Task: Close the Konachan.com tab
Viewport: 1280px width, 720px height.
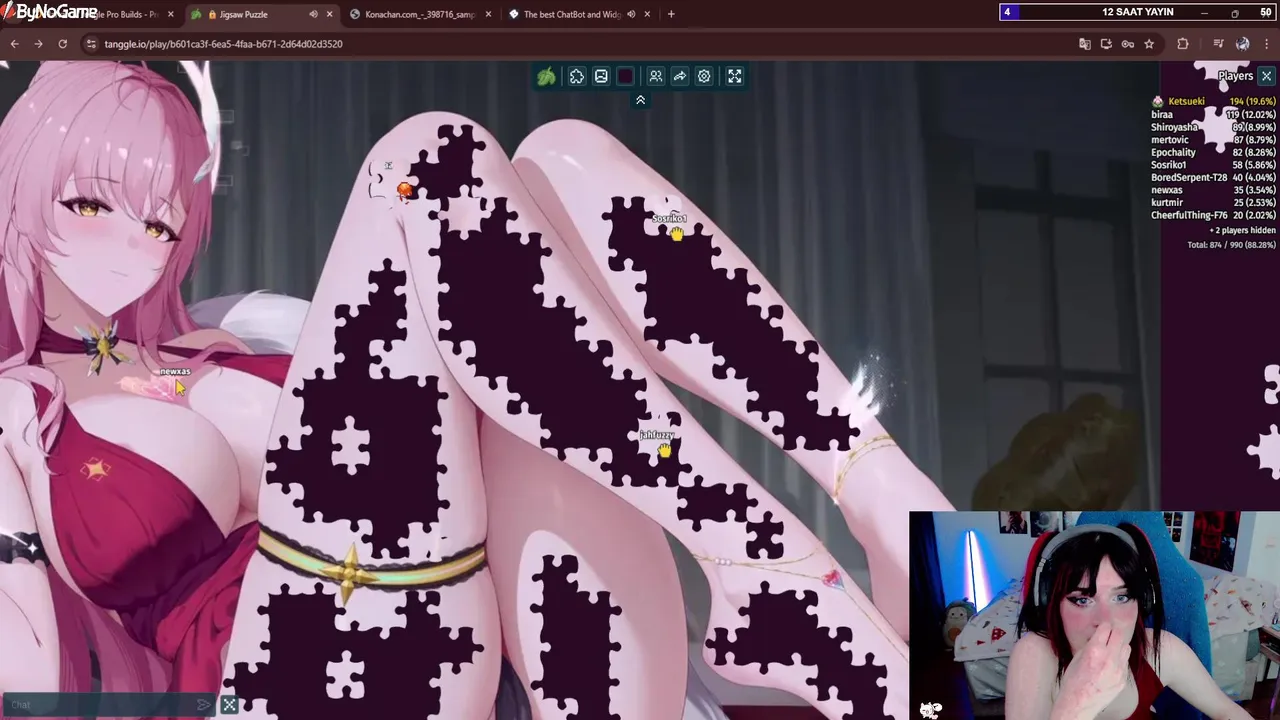Action: coord(486,14)
